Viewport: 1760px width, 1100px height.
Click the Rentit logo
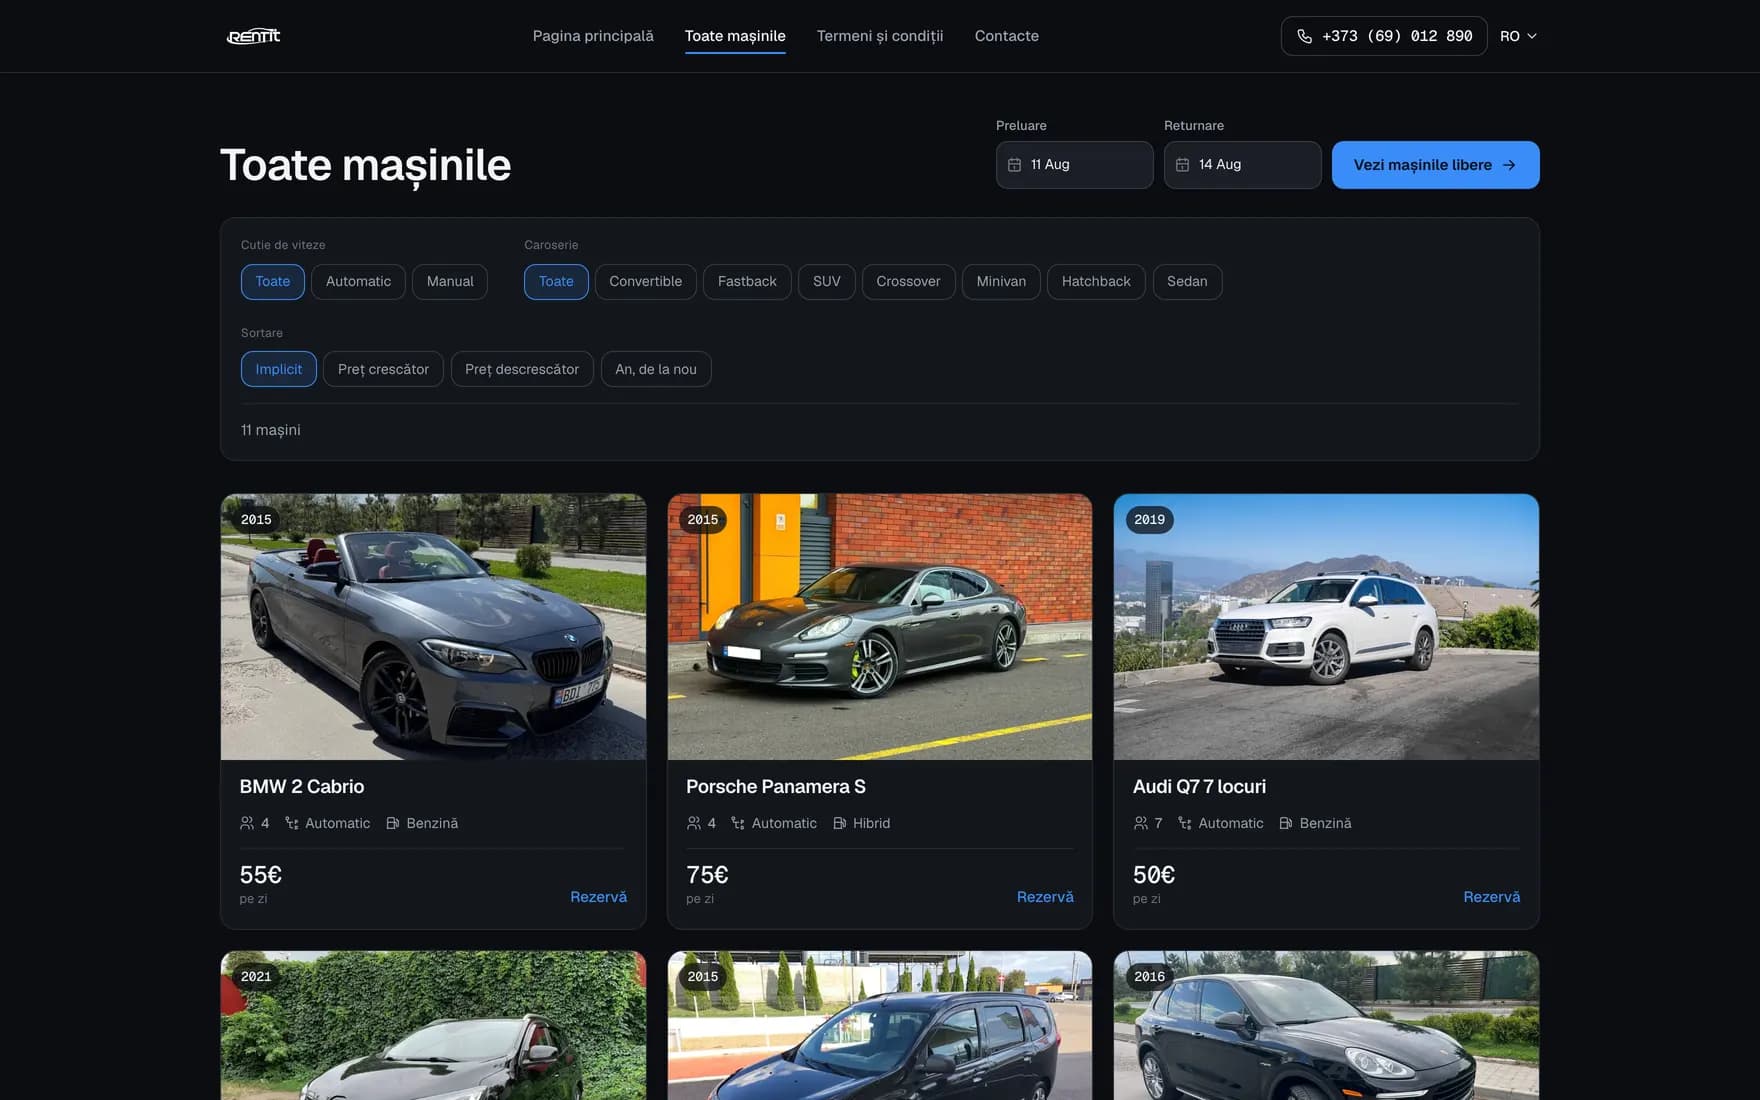253,36
